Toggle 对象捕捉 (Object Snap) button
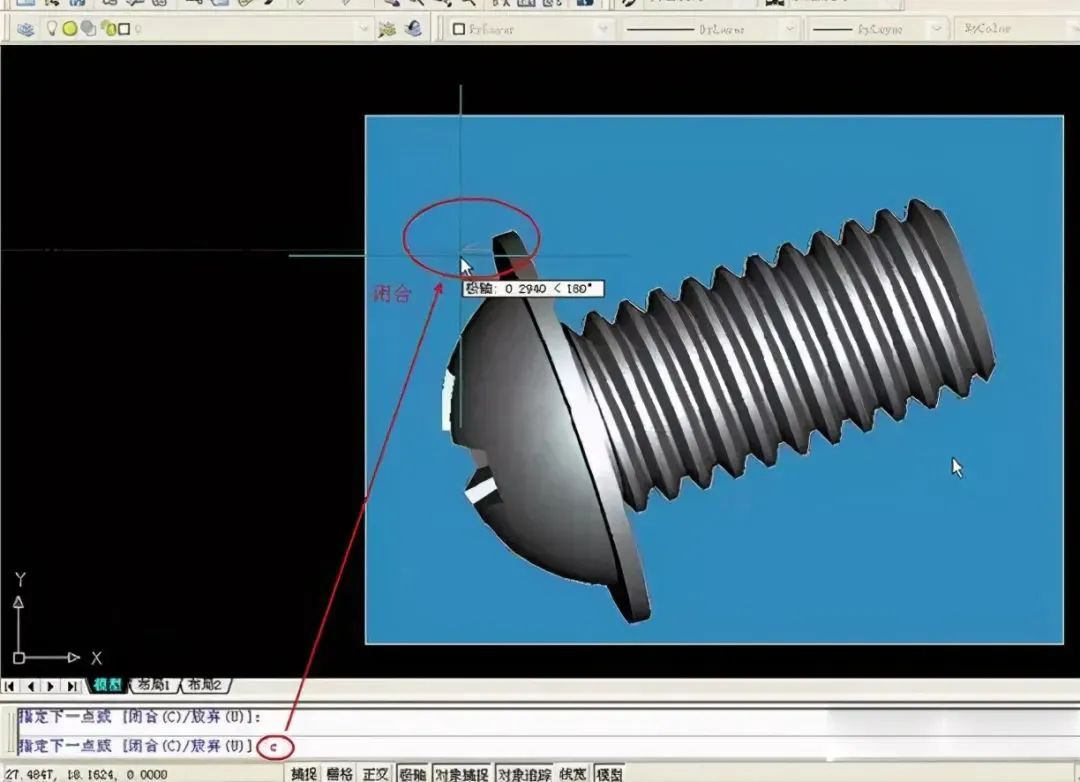 pyautogui.click(x=461, y=774)
